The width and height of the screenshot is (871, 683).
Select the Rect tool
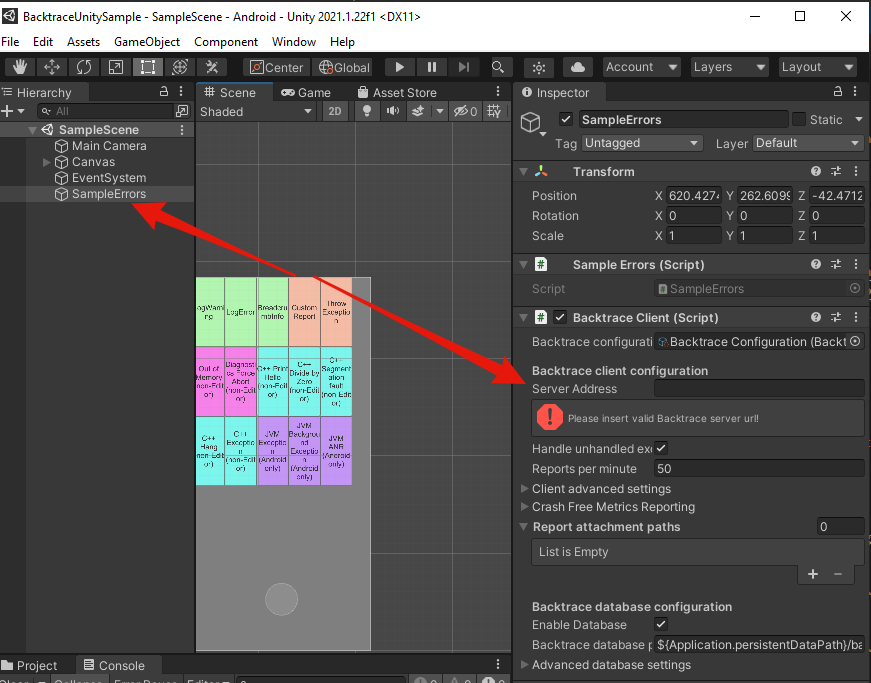(x=148, y=67)
